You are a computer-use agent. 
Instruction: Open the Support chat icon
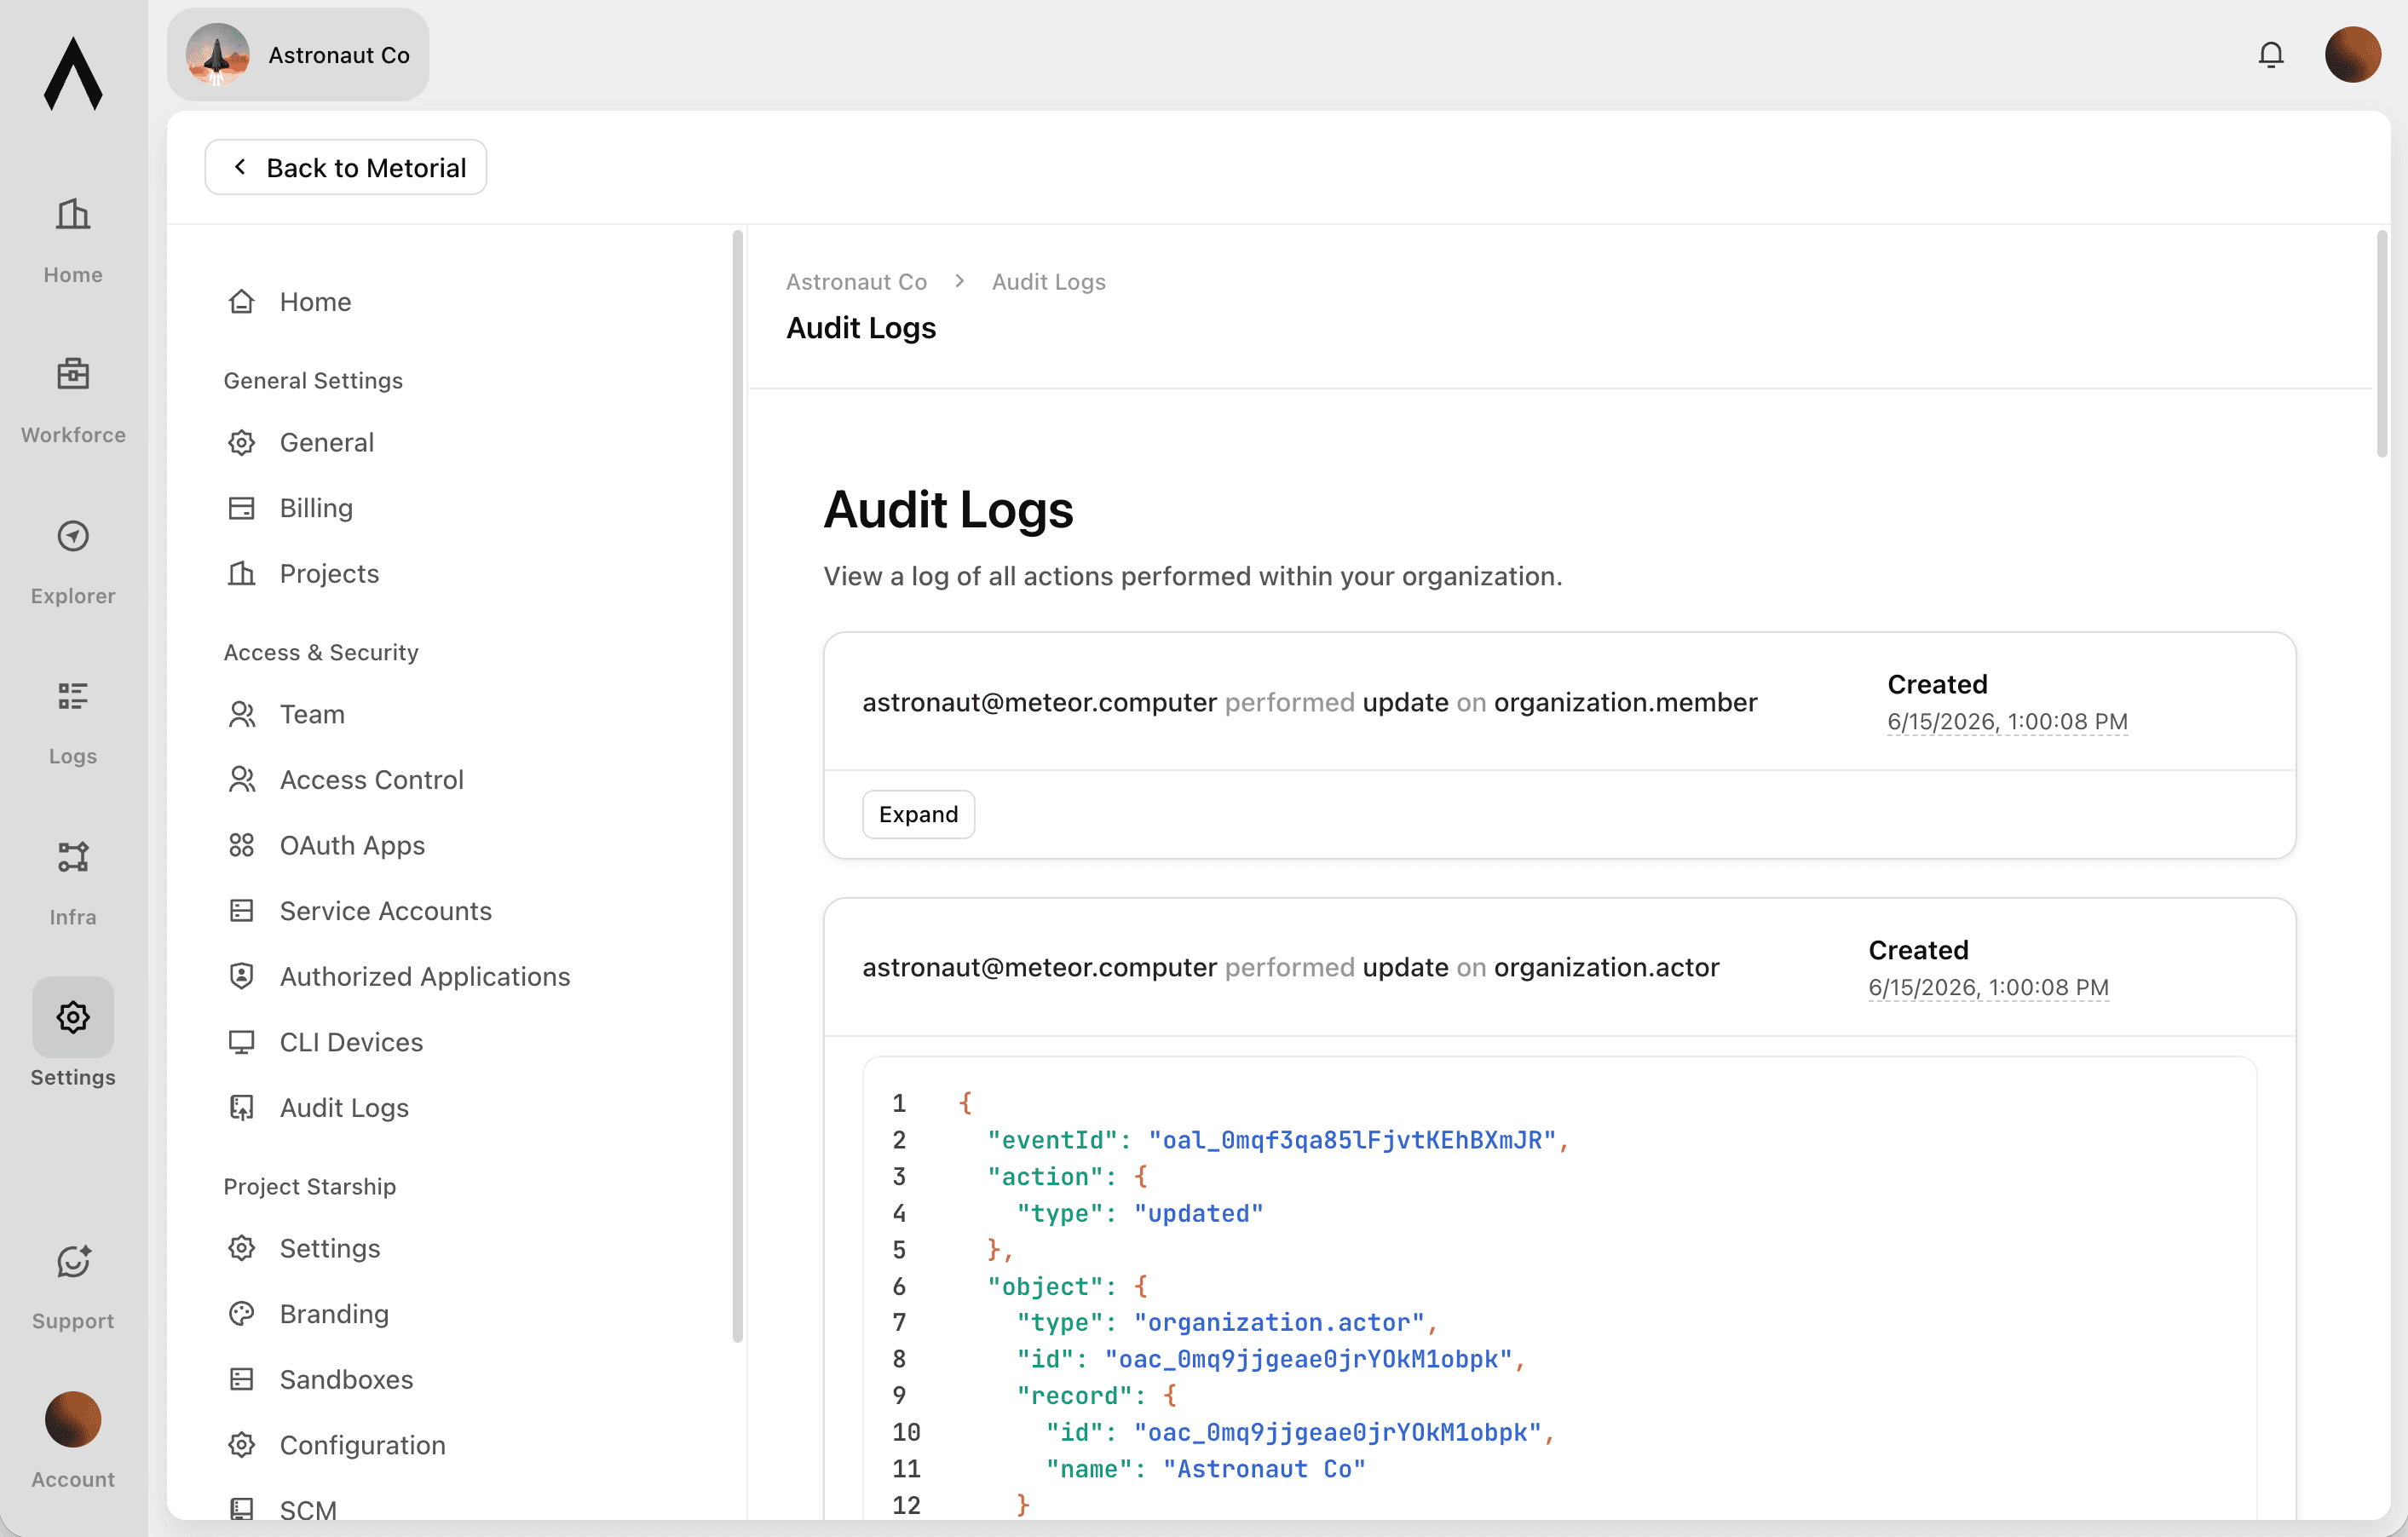[73, 1262]
